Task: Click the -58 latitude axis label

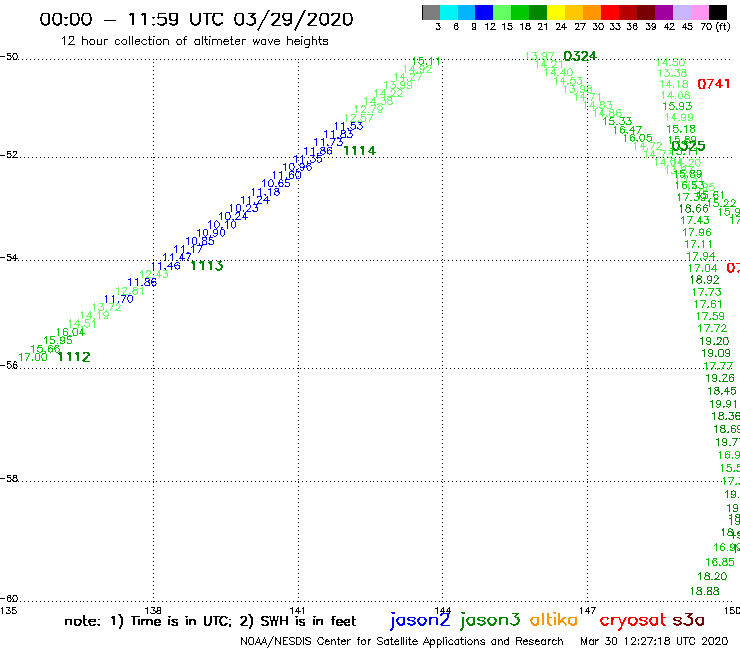Action: tap(9, 478)
